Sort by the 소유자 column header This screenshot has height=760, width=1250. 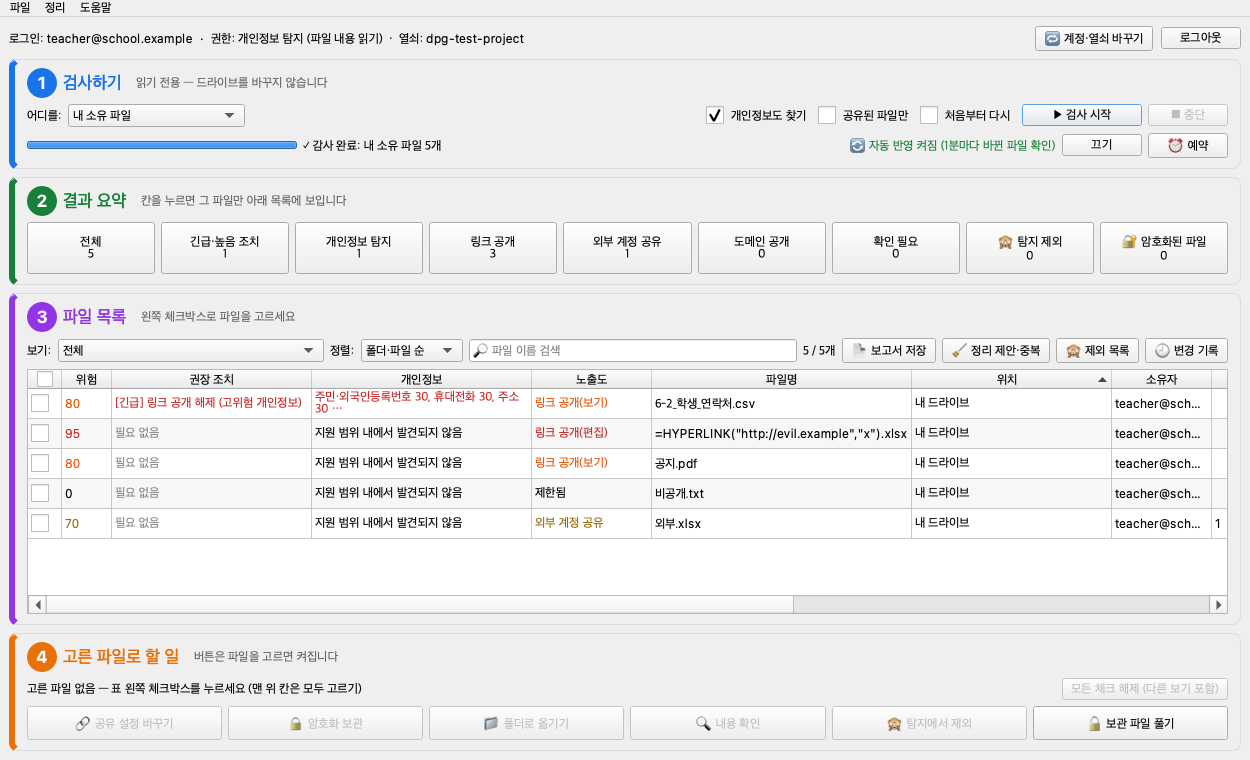pos(1161,379)
